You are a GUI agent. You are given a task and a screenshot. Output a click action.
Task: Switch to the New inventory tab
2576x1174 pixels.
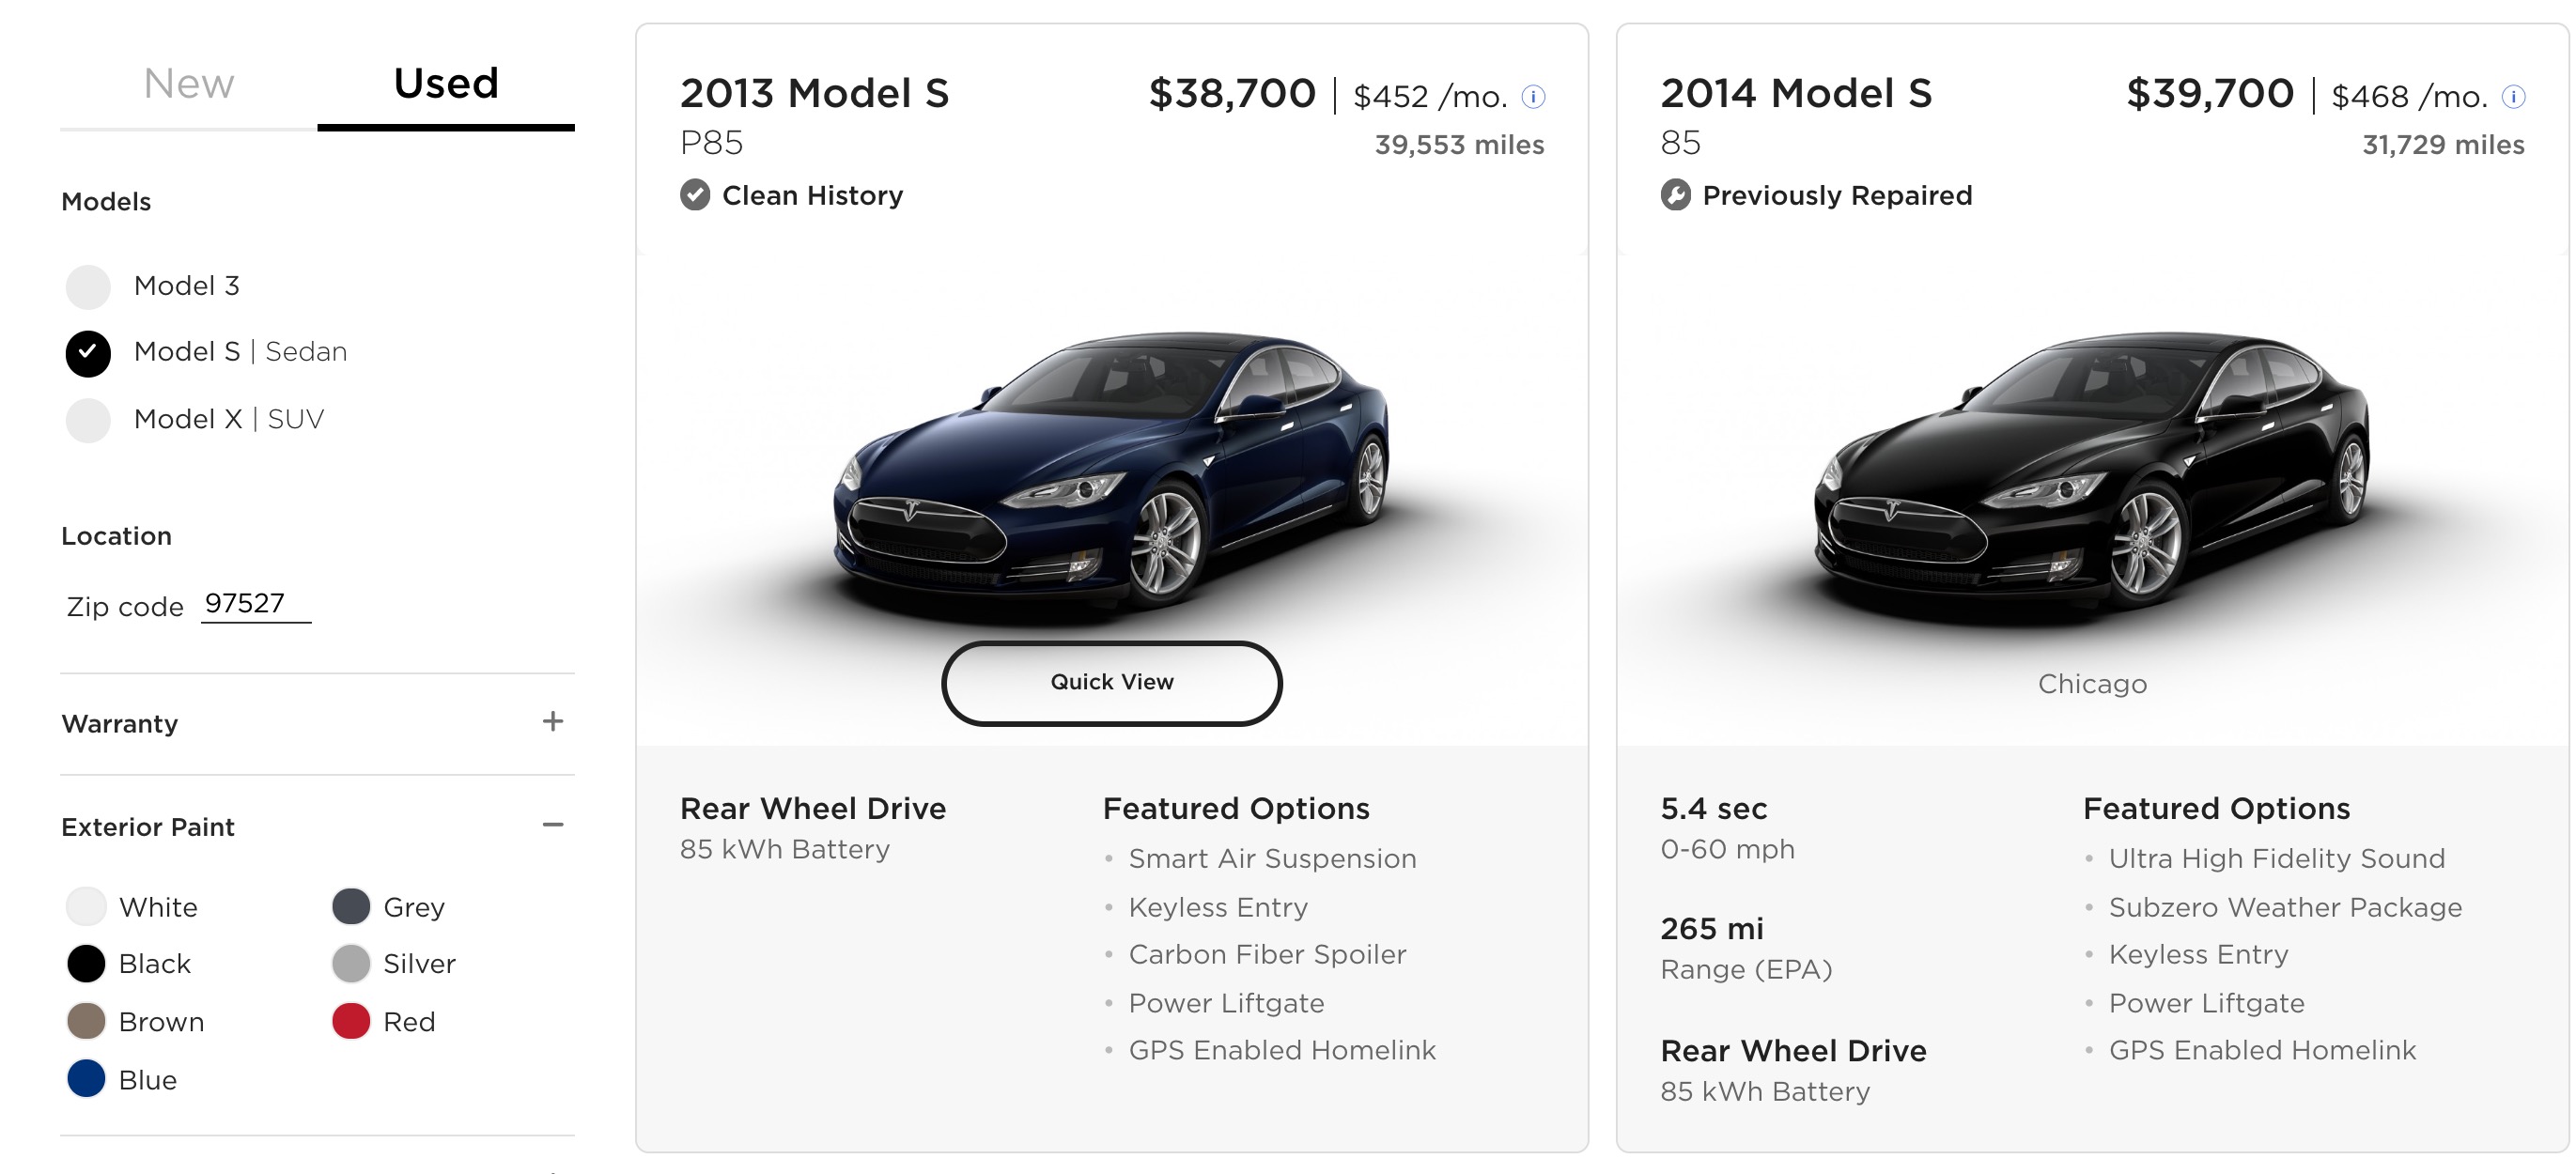click(x=188, y=84)
